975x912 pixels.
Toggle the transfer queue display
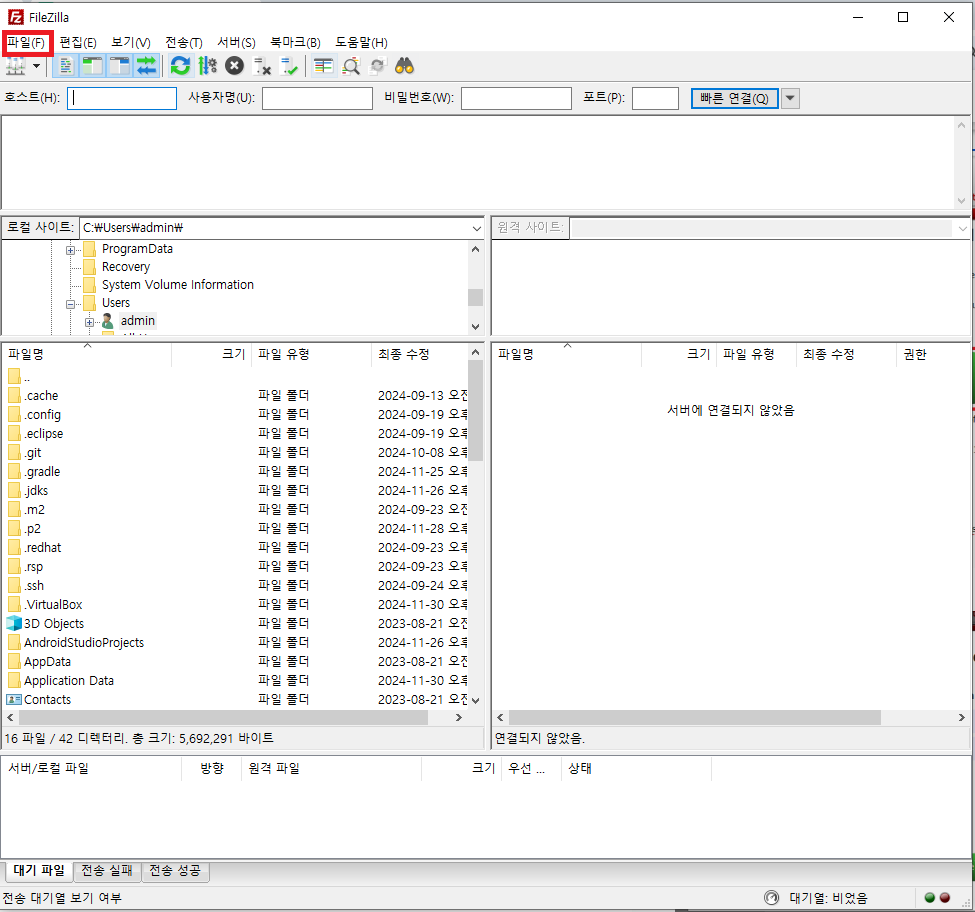coord(147,66)
